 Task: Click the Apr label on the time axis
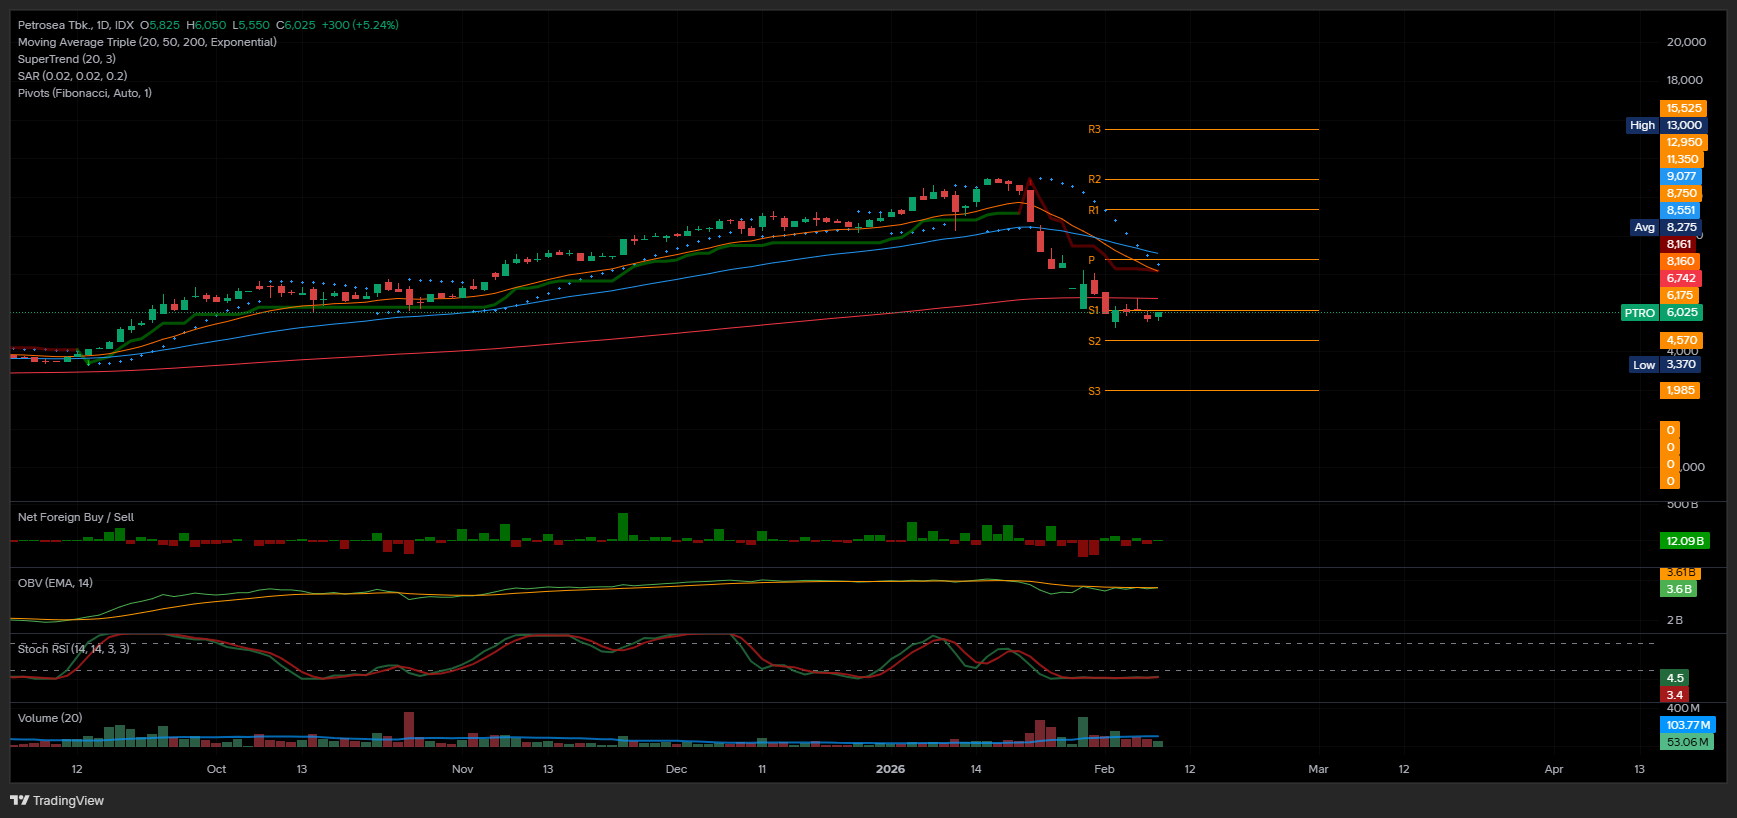[x=1554, y=769]
